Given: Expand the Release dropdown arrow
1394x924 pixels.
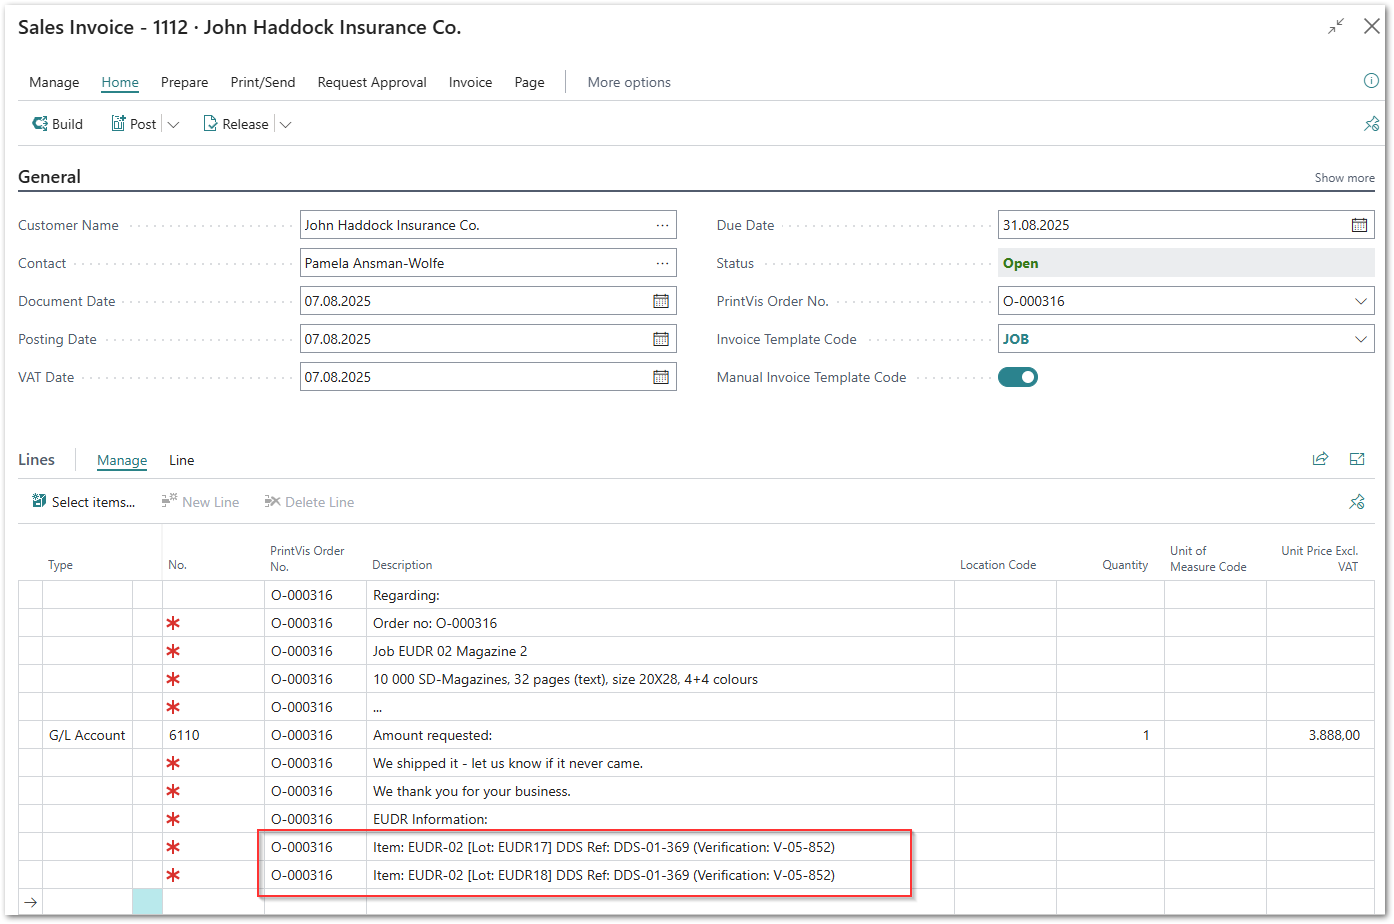Looking at the screenshot, I should [x=285, y=125].
